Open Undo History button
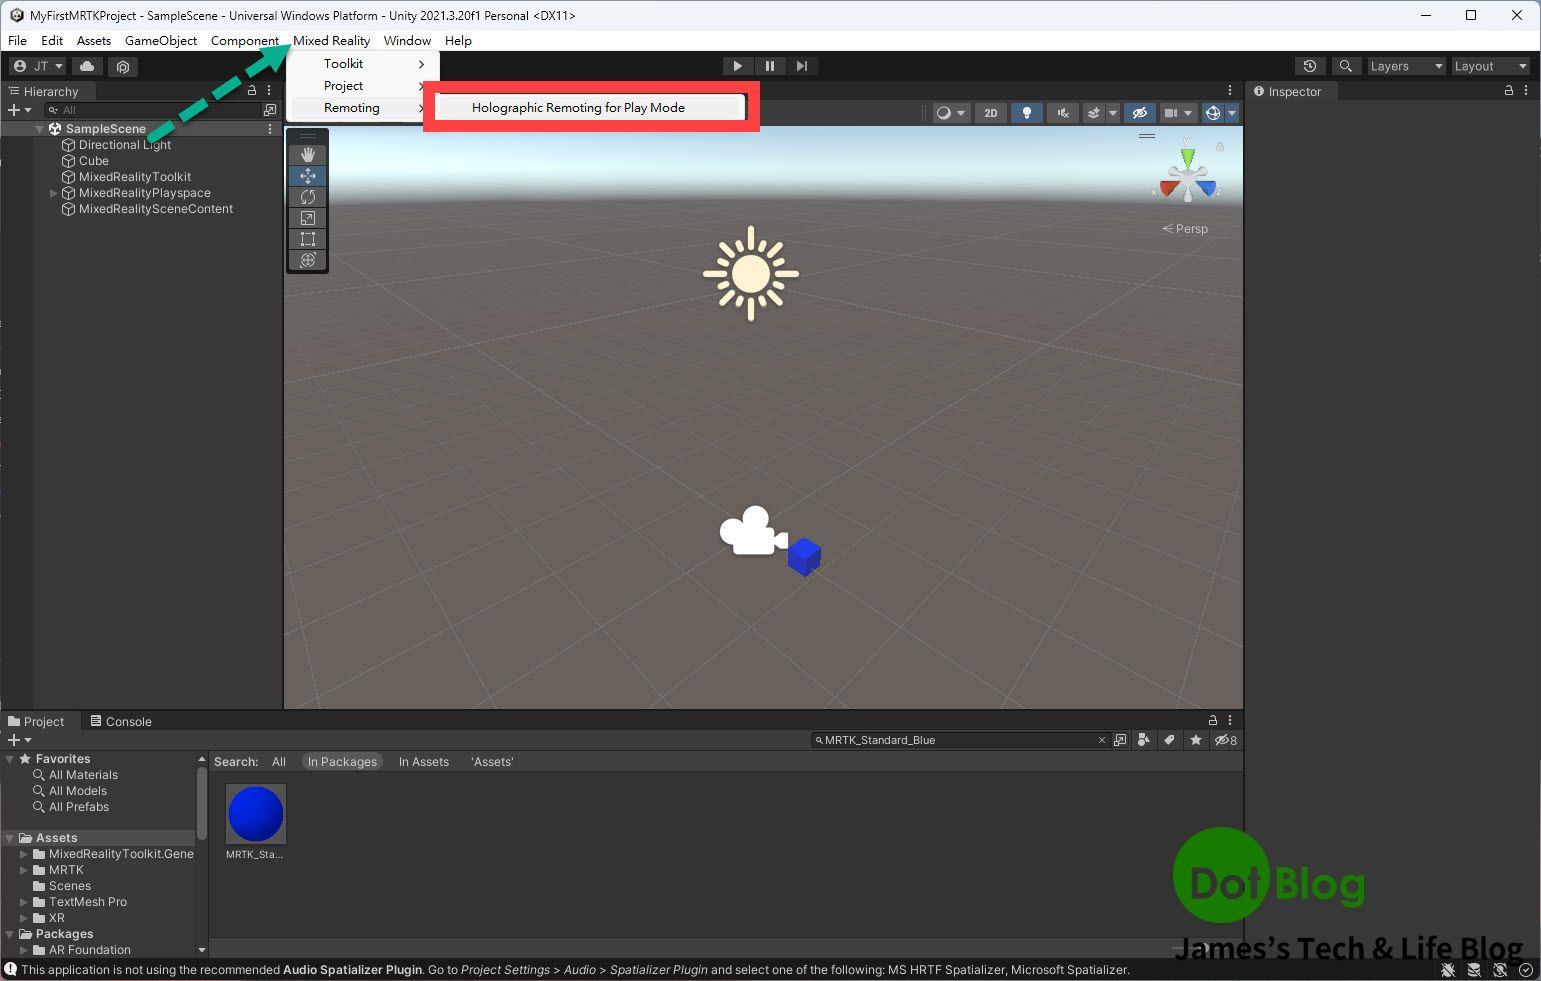 1309,66
